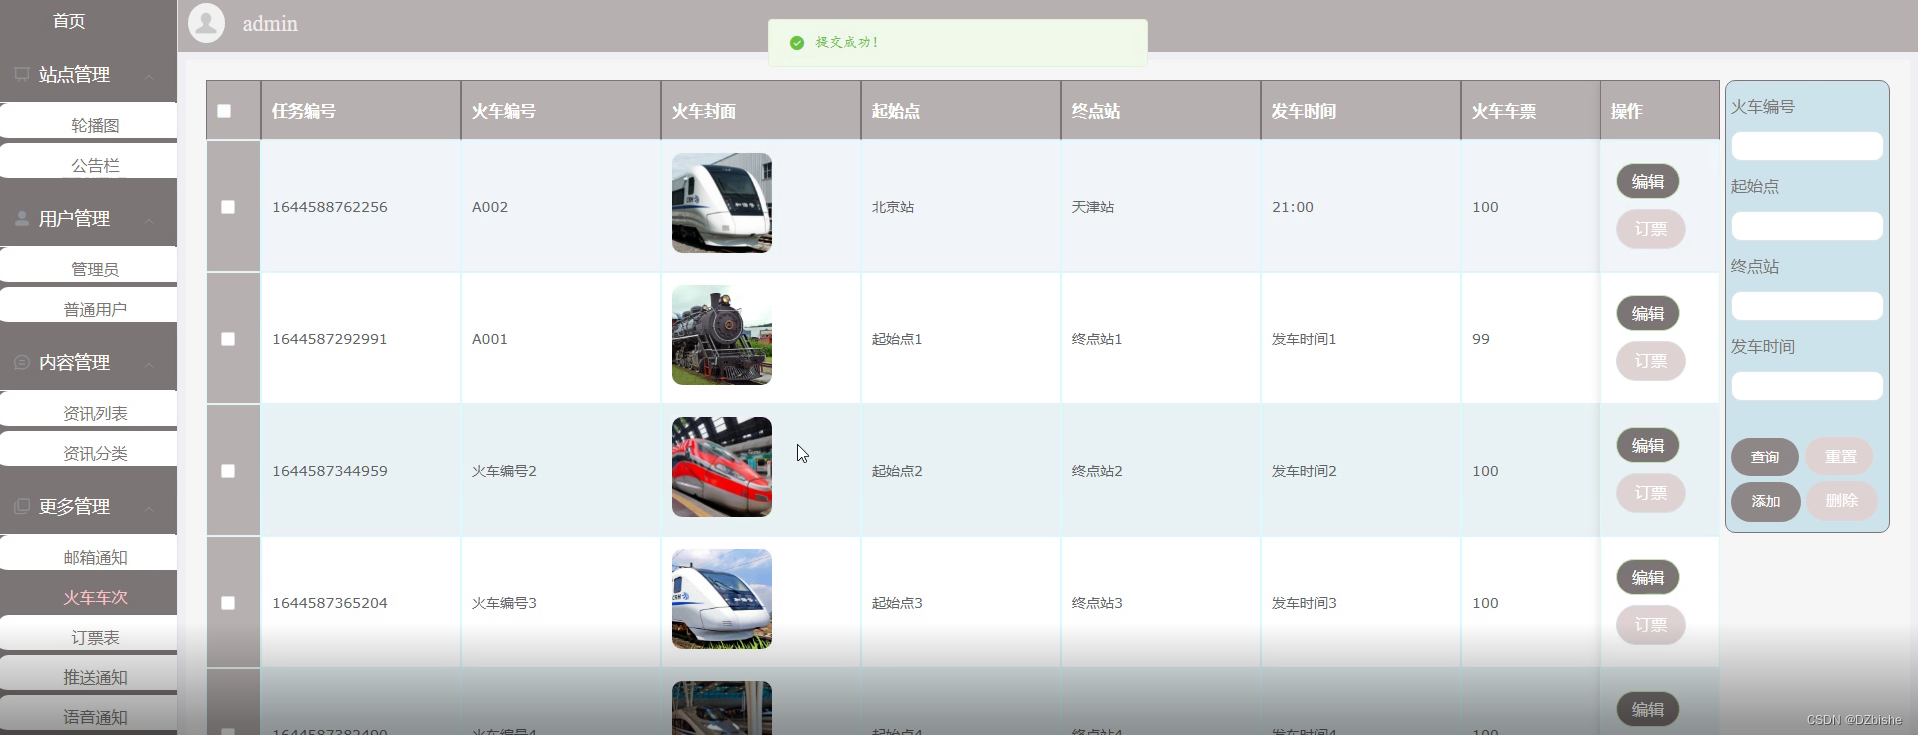The image size is (1918, 735).
Task: Open the black steam locomotive A001 thumbnail
Action: pos(722,335)
